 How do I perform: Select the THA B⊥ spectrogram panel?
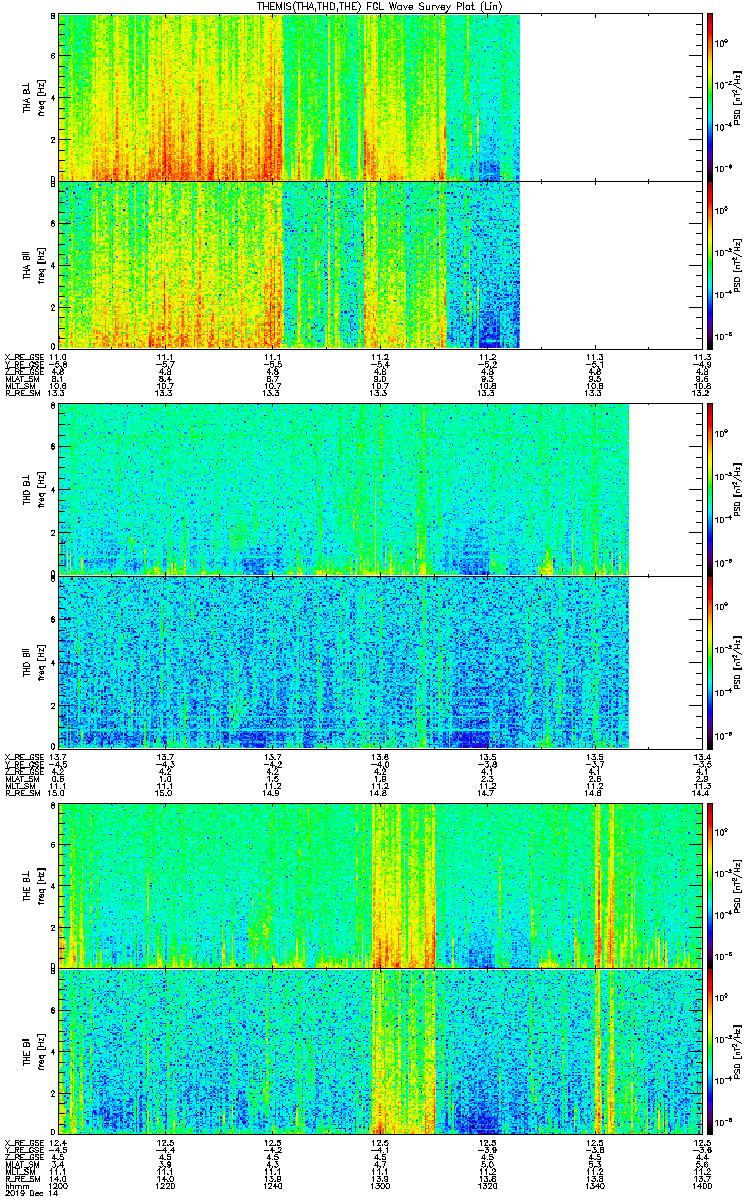tap(380, 97)
